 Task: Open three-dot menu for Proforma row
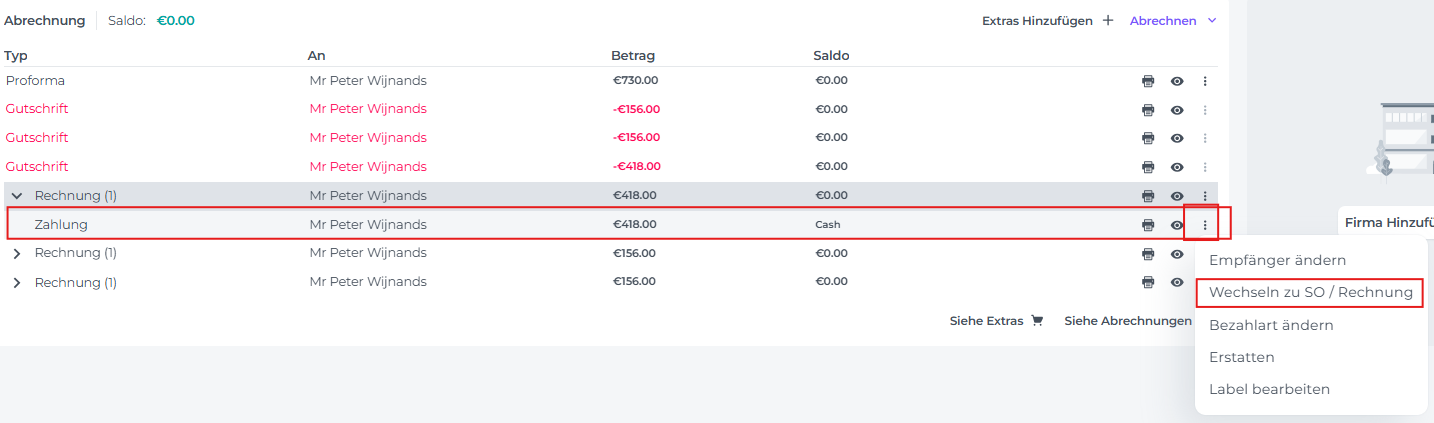click(x=1205, y=81)
